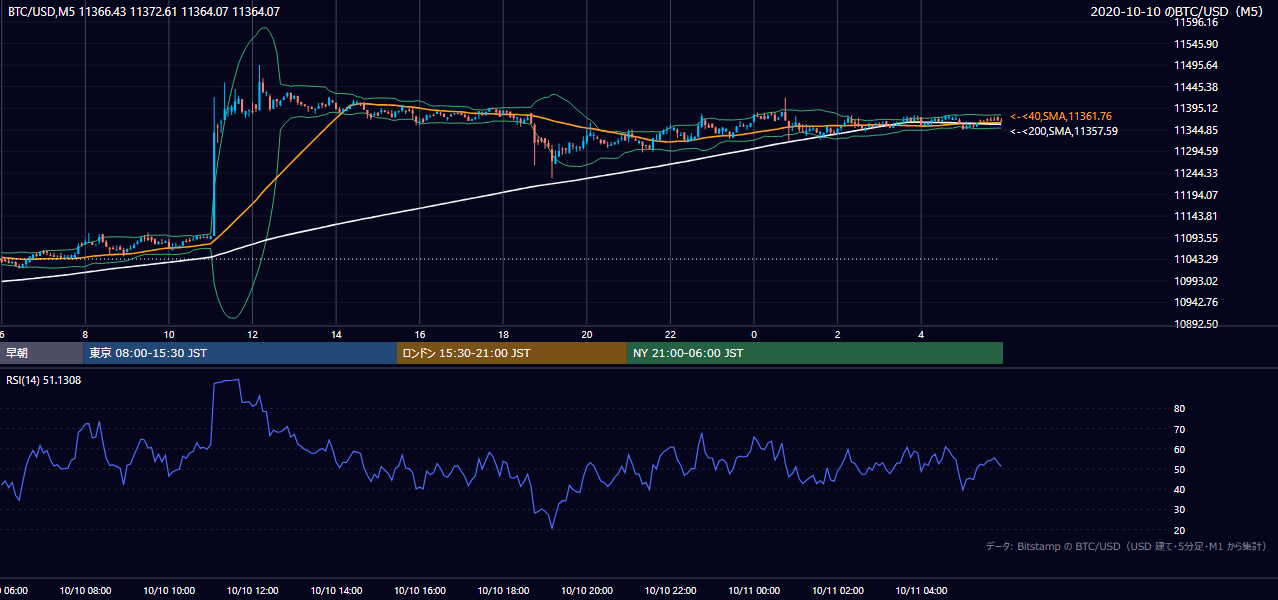Click price axis label 10942.76
The image size is (1278, 600).
click(1195, 302)
